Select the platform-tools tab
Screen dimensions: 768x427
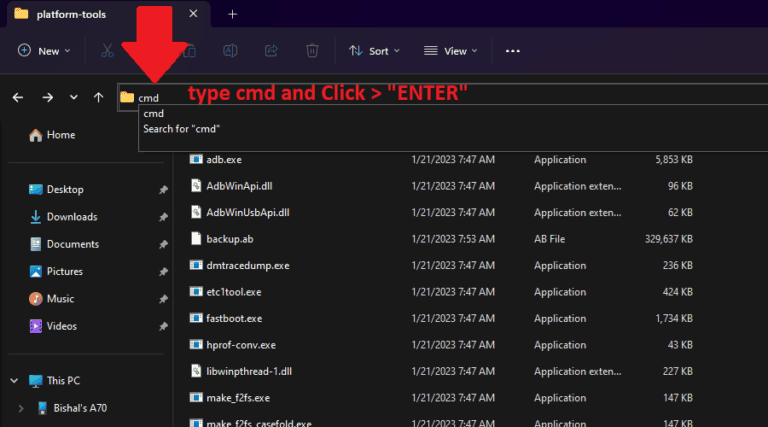click(x=80, y=14)
